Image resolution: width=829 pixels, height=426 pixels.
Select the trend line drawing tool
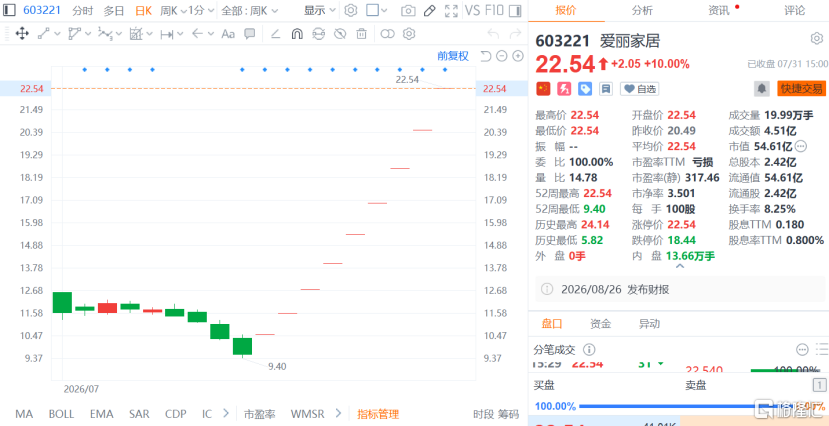[x=43, y=34]
